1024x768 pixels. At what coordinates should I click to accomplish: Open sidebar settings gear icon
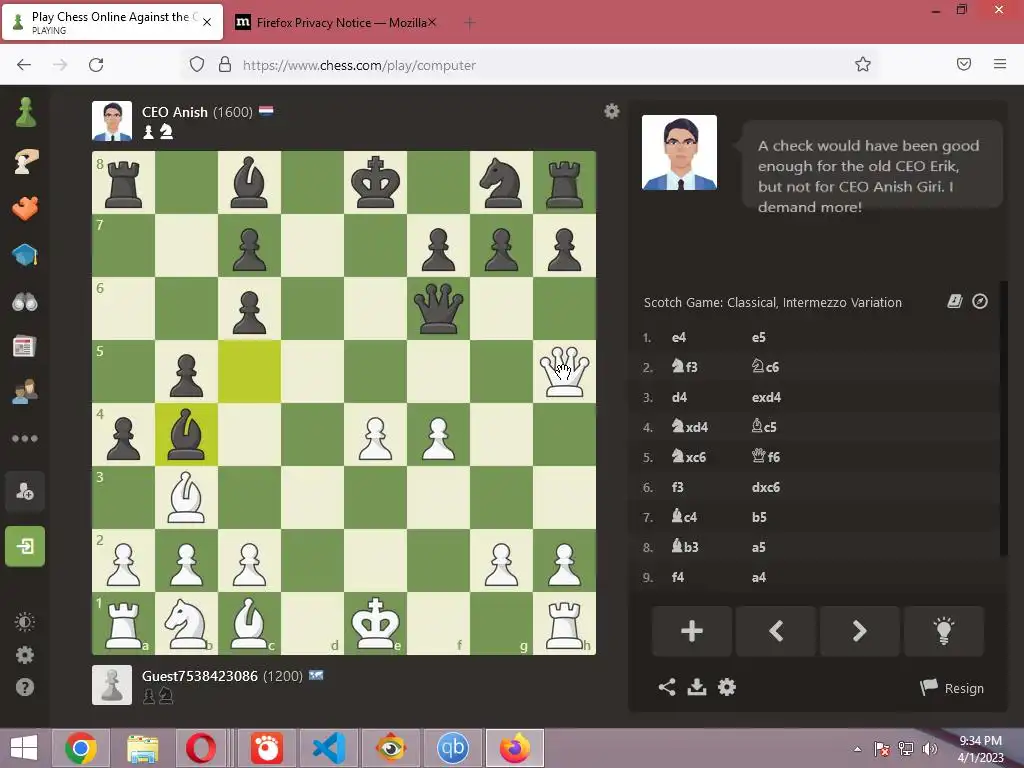(x=25, y=655)
